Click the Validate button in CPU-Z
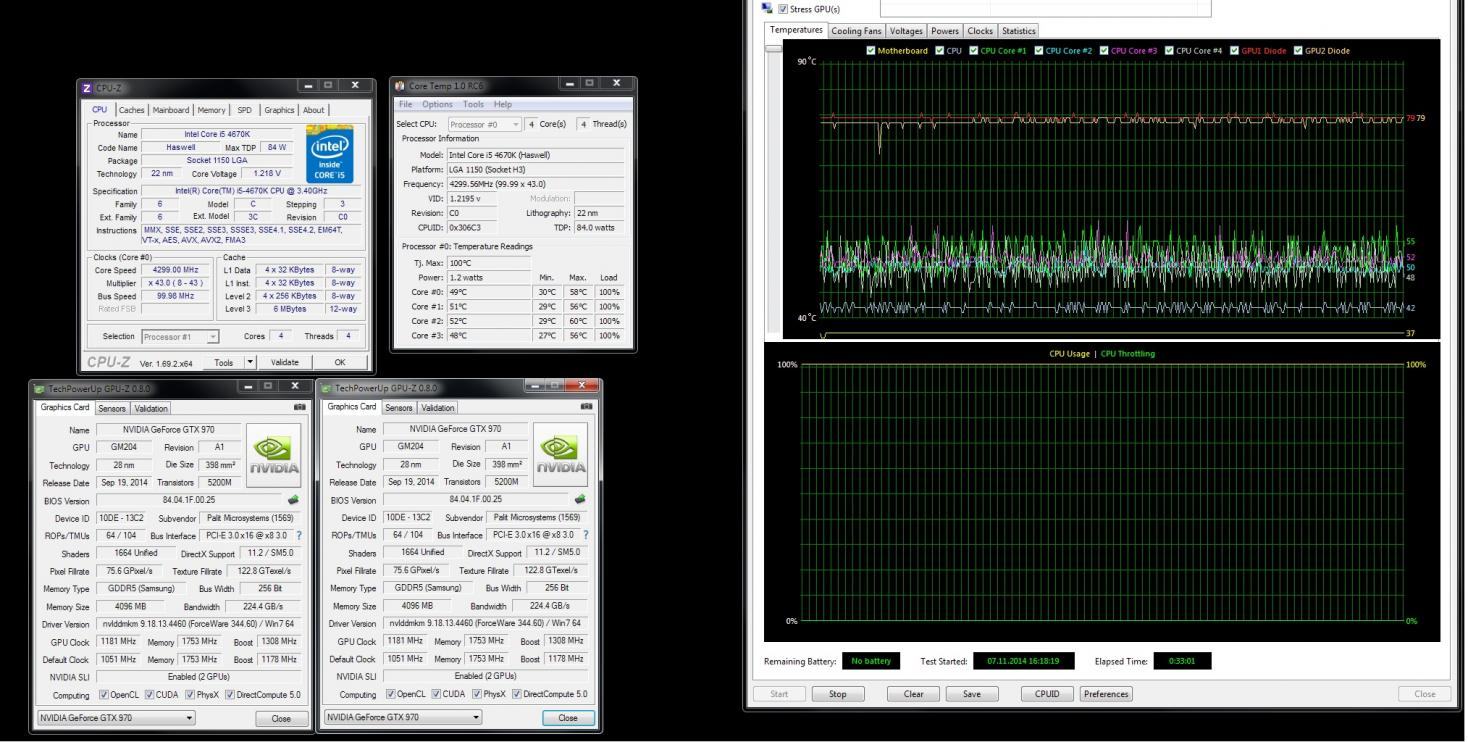This screenshot has width=1468, height=742. [285, 363]
